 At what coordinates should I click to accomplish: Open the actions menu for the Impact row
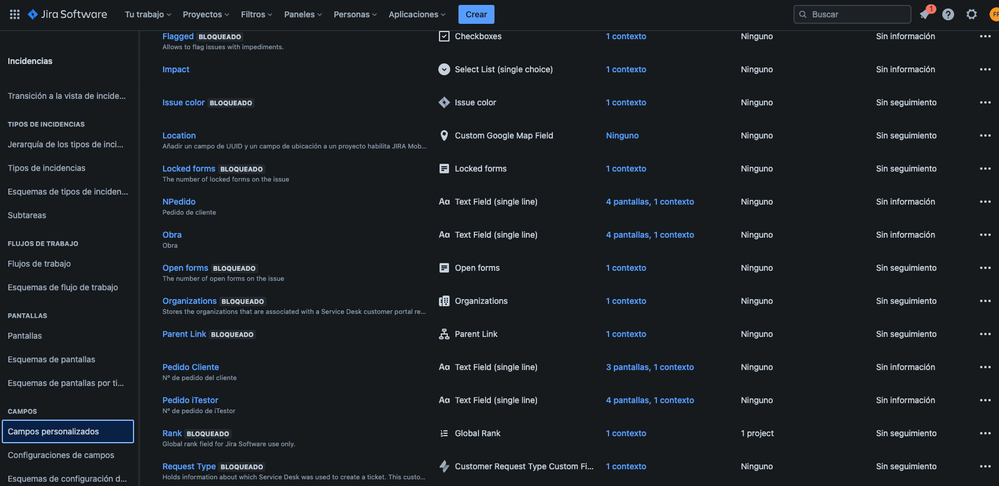click(x=985, y=69)
